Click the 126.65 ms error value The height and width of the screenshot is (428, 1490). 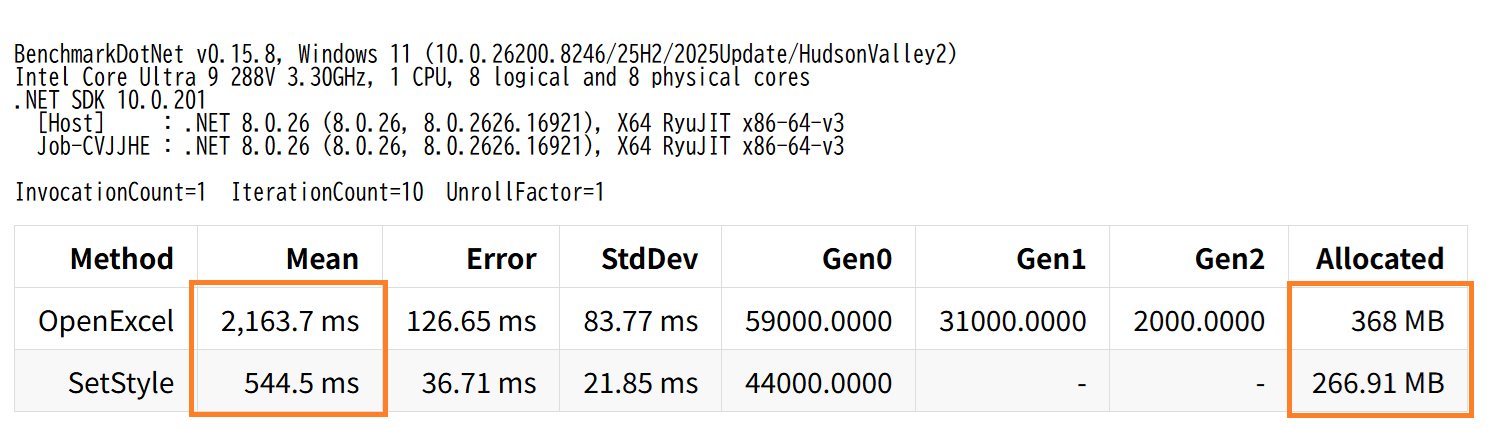click(471, 321)
